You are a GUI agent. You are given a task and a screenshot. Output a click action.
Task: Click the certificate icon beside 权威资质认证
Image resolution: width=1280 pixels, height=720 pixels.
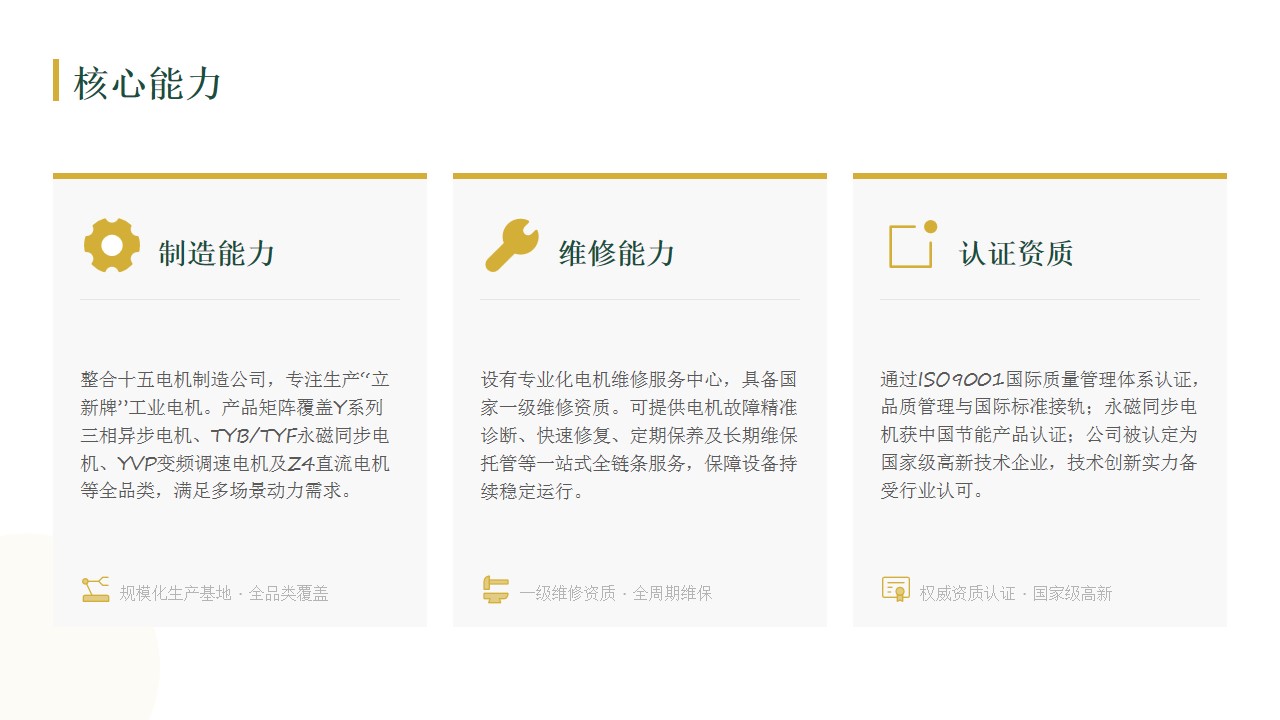click(896, 590)
